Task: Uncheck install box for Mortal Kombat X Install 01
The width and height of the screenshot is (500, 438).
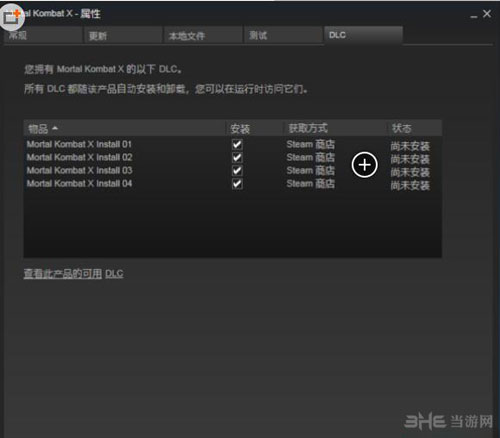Action: 237,145
